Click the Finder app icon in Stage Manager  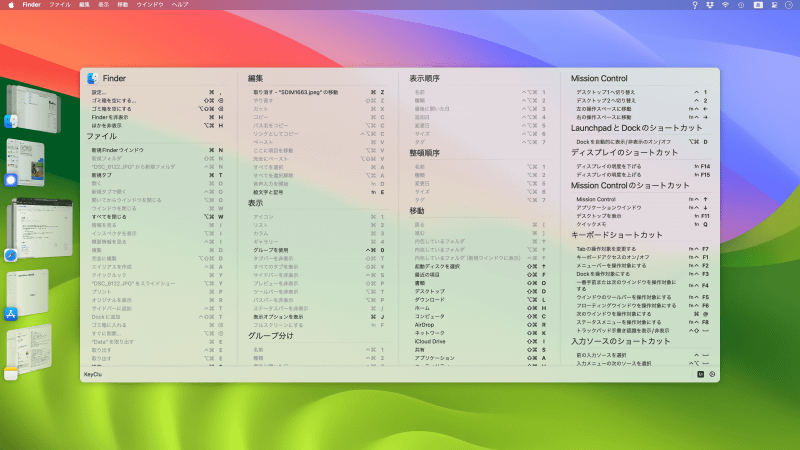coord(11,121)
